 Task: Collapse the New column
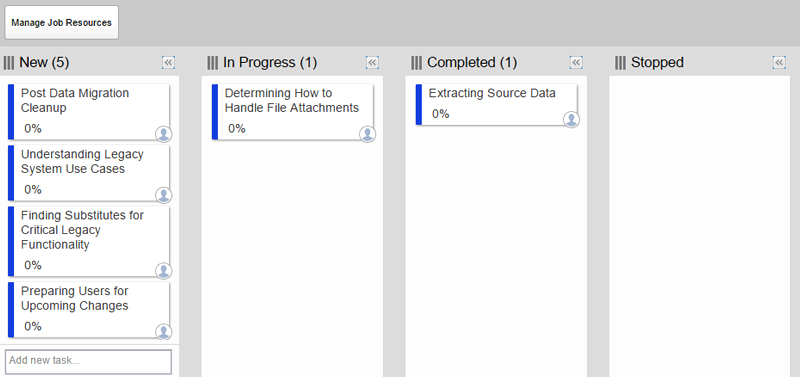coord(168,63)
